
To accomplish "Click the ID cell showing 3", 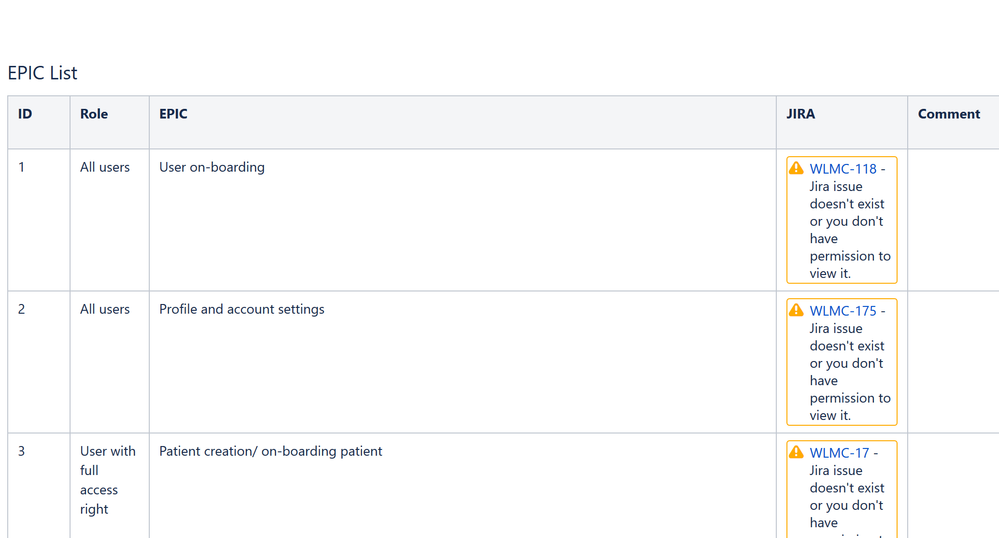I will 39,486.
